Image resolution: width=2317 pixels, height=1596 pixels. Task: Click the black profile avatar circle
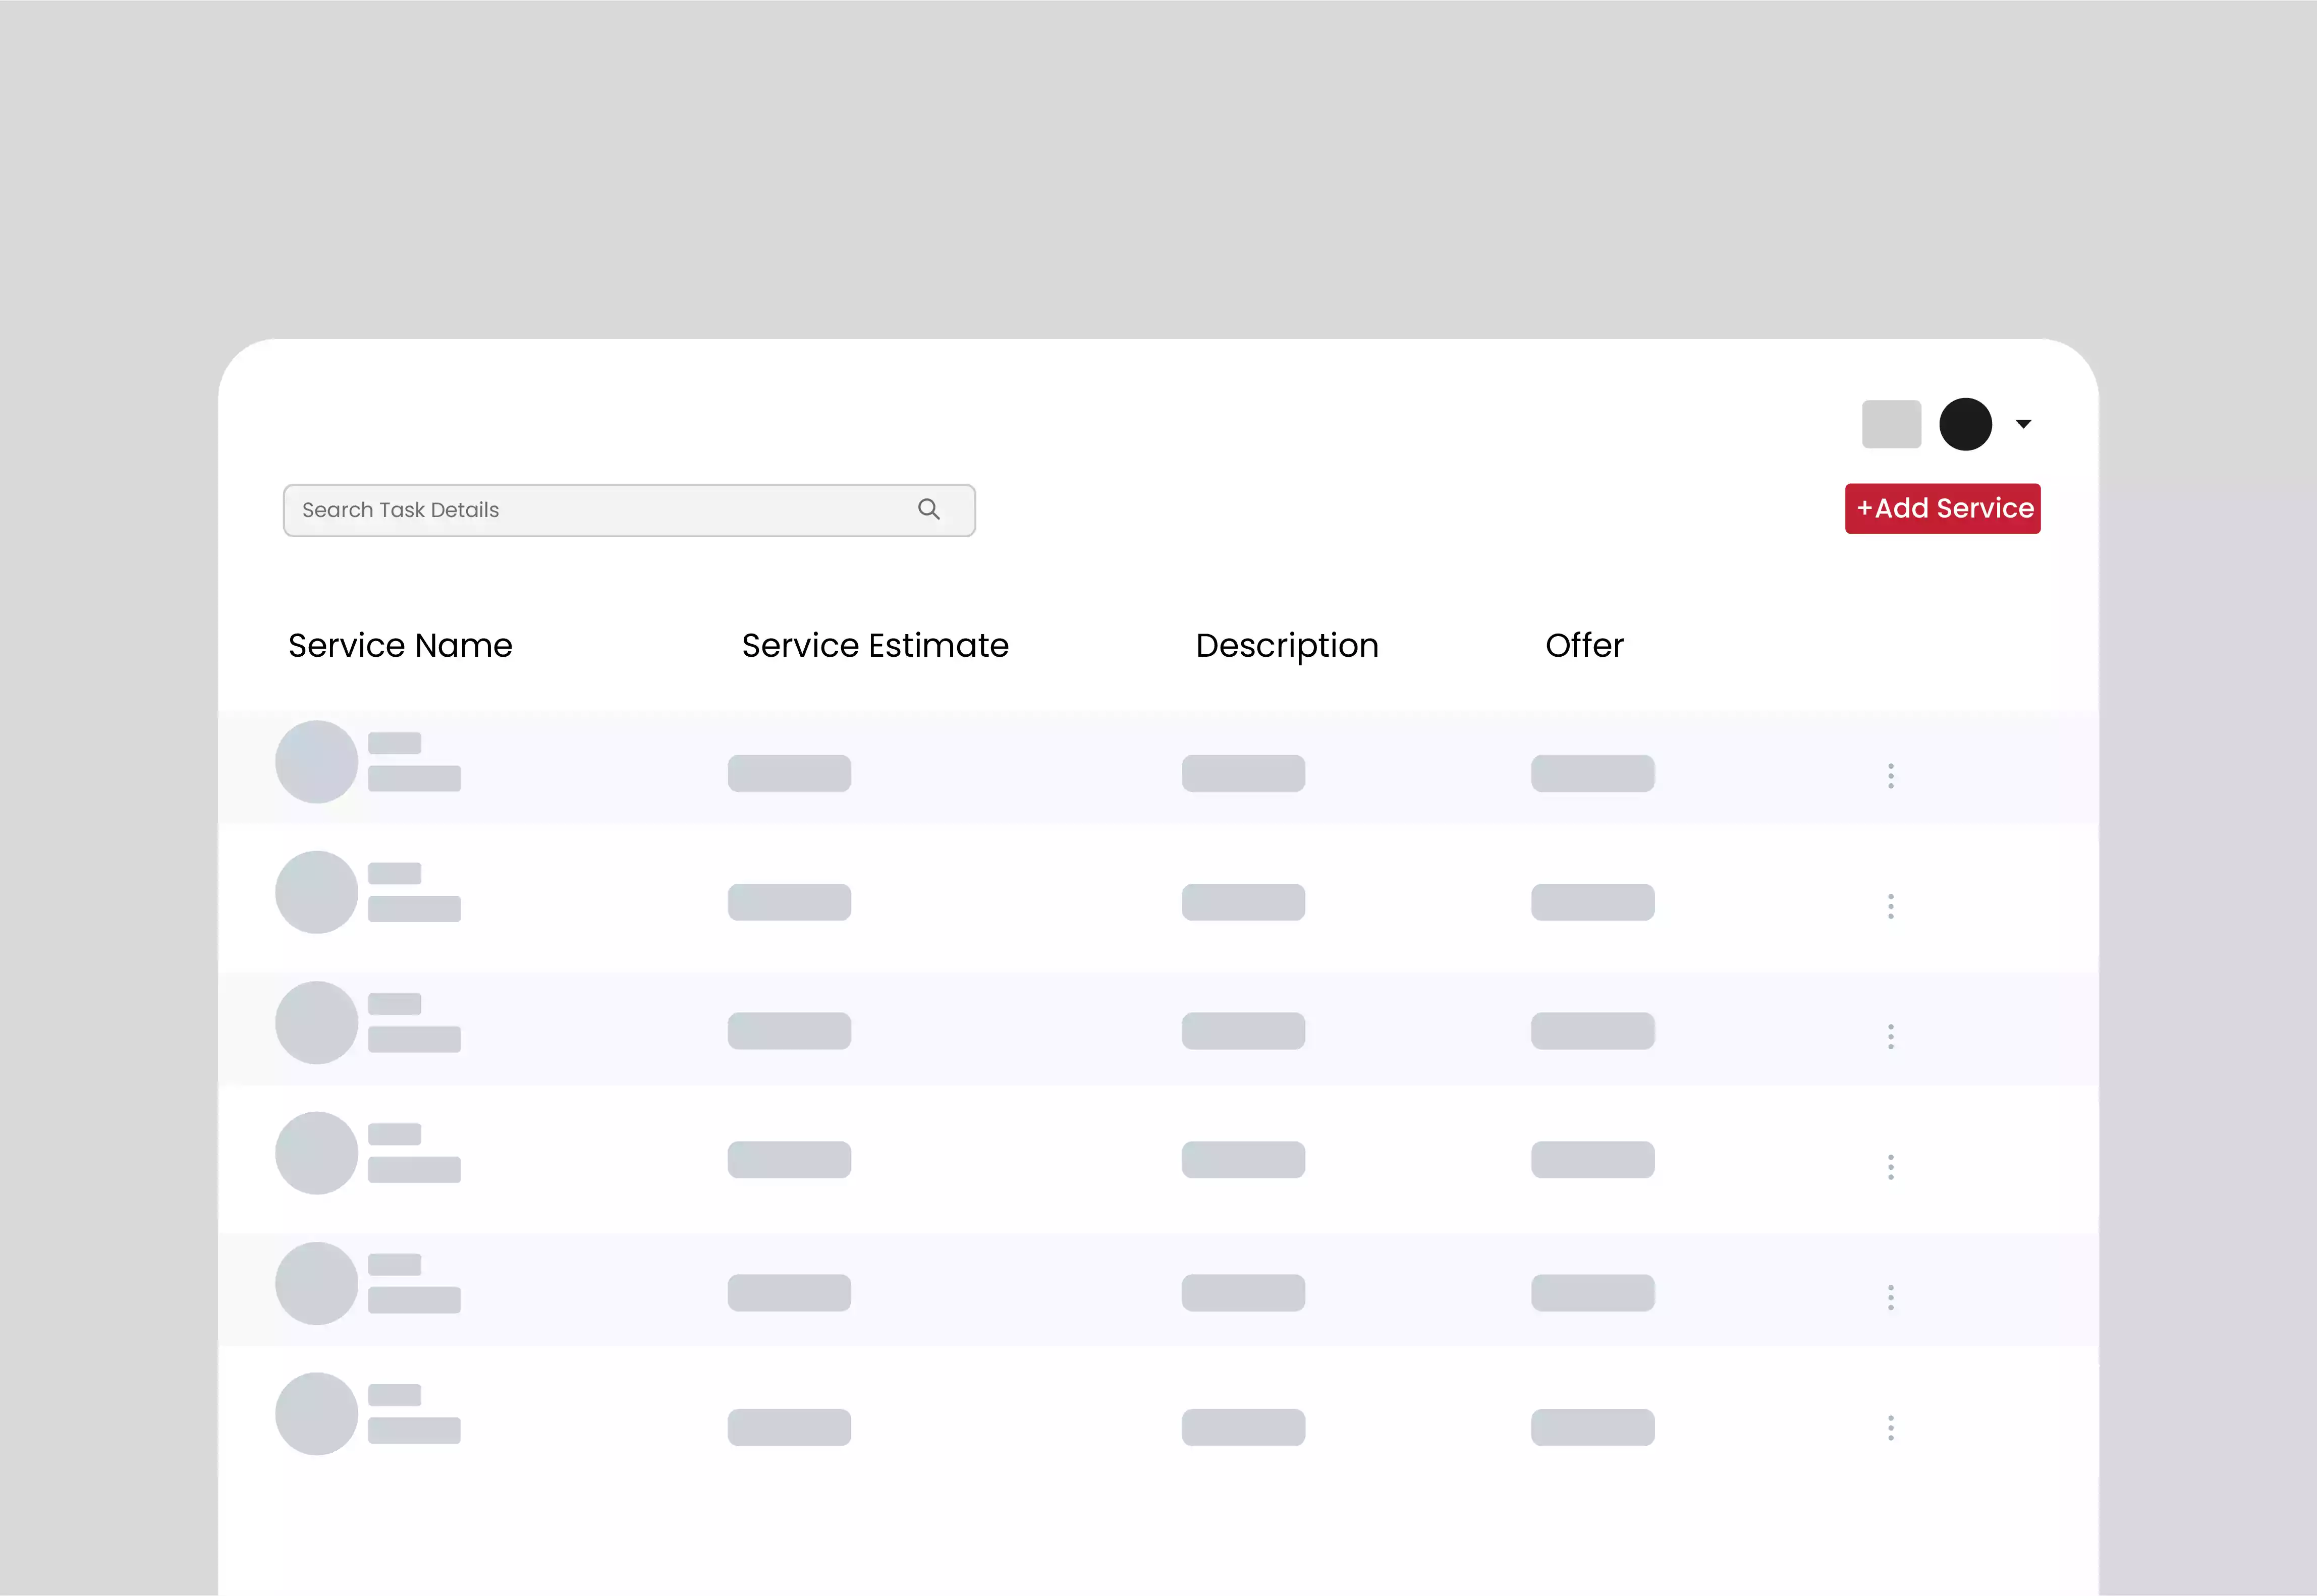(x=1965, y=424)
